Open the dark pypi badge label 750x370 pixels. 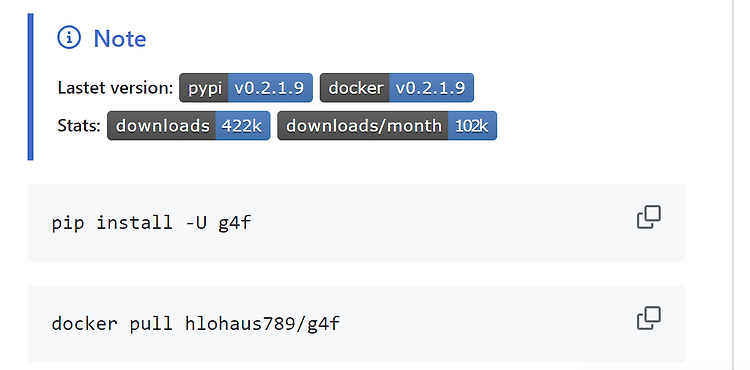click(204, 87)
